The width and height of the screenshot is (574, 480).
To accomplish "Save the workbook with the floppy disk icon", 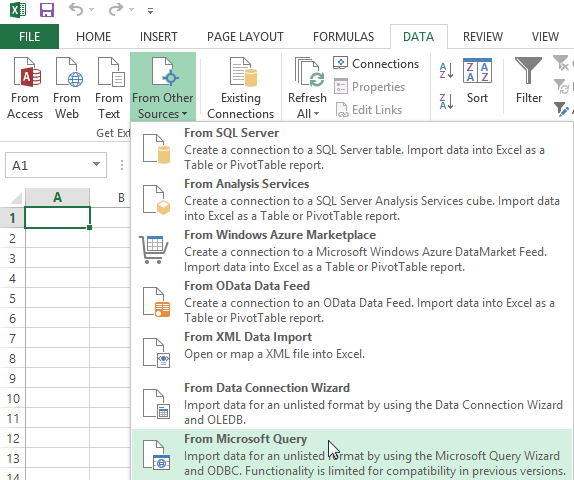I will click(47, 10).
